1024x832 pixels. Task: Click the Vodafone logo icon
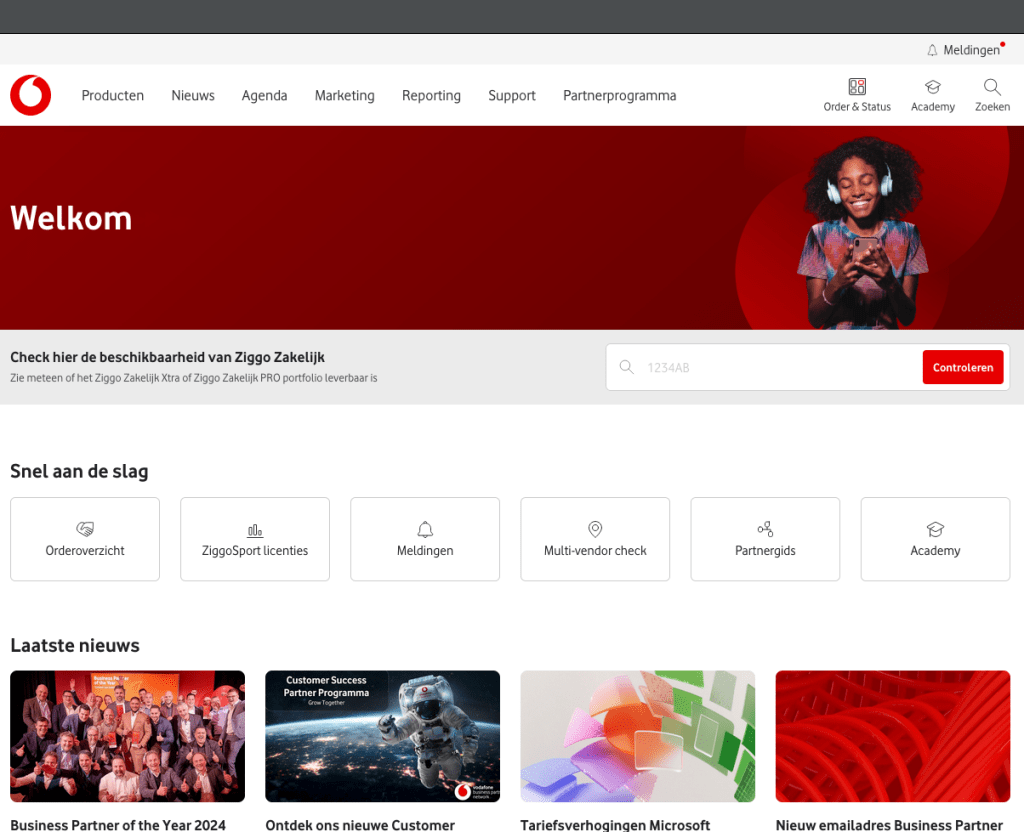(31, 95)
